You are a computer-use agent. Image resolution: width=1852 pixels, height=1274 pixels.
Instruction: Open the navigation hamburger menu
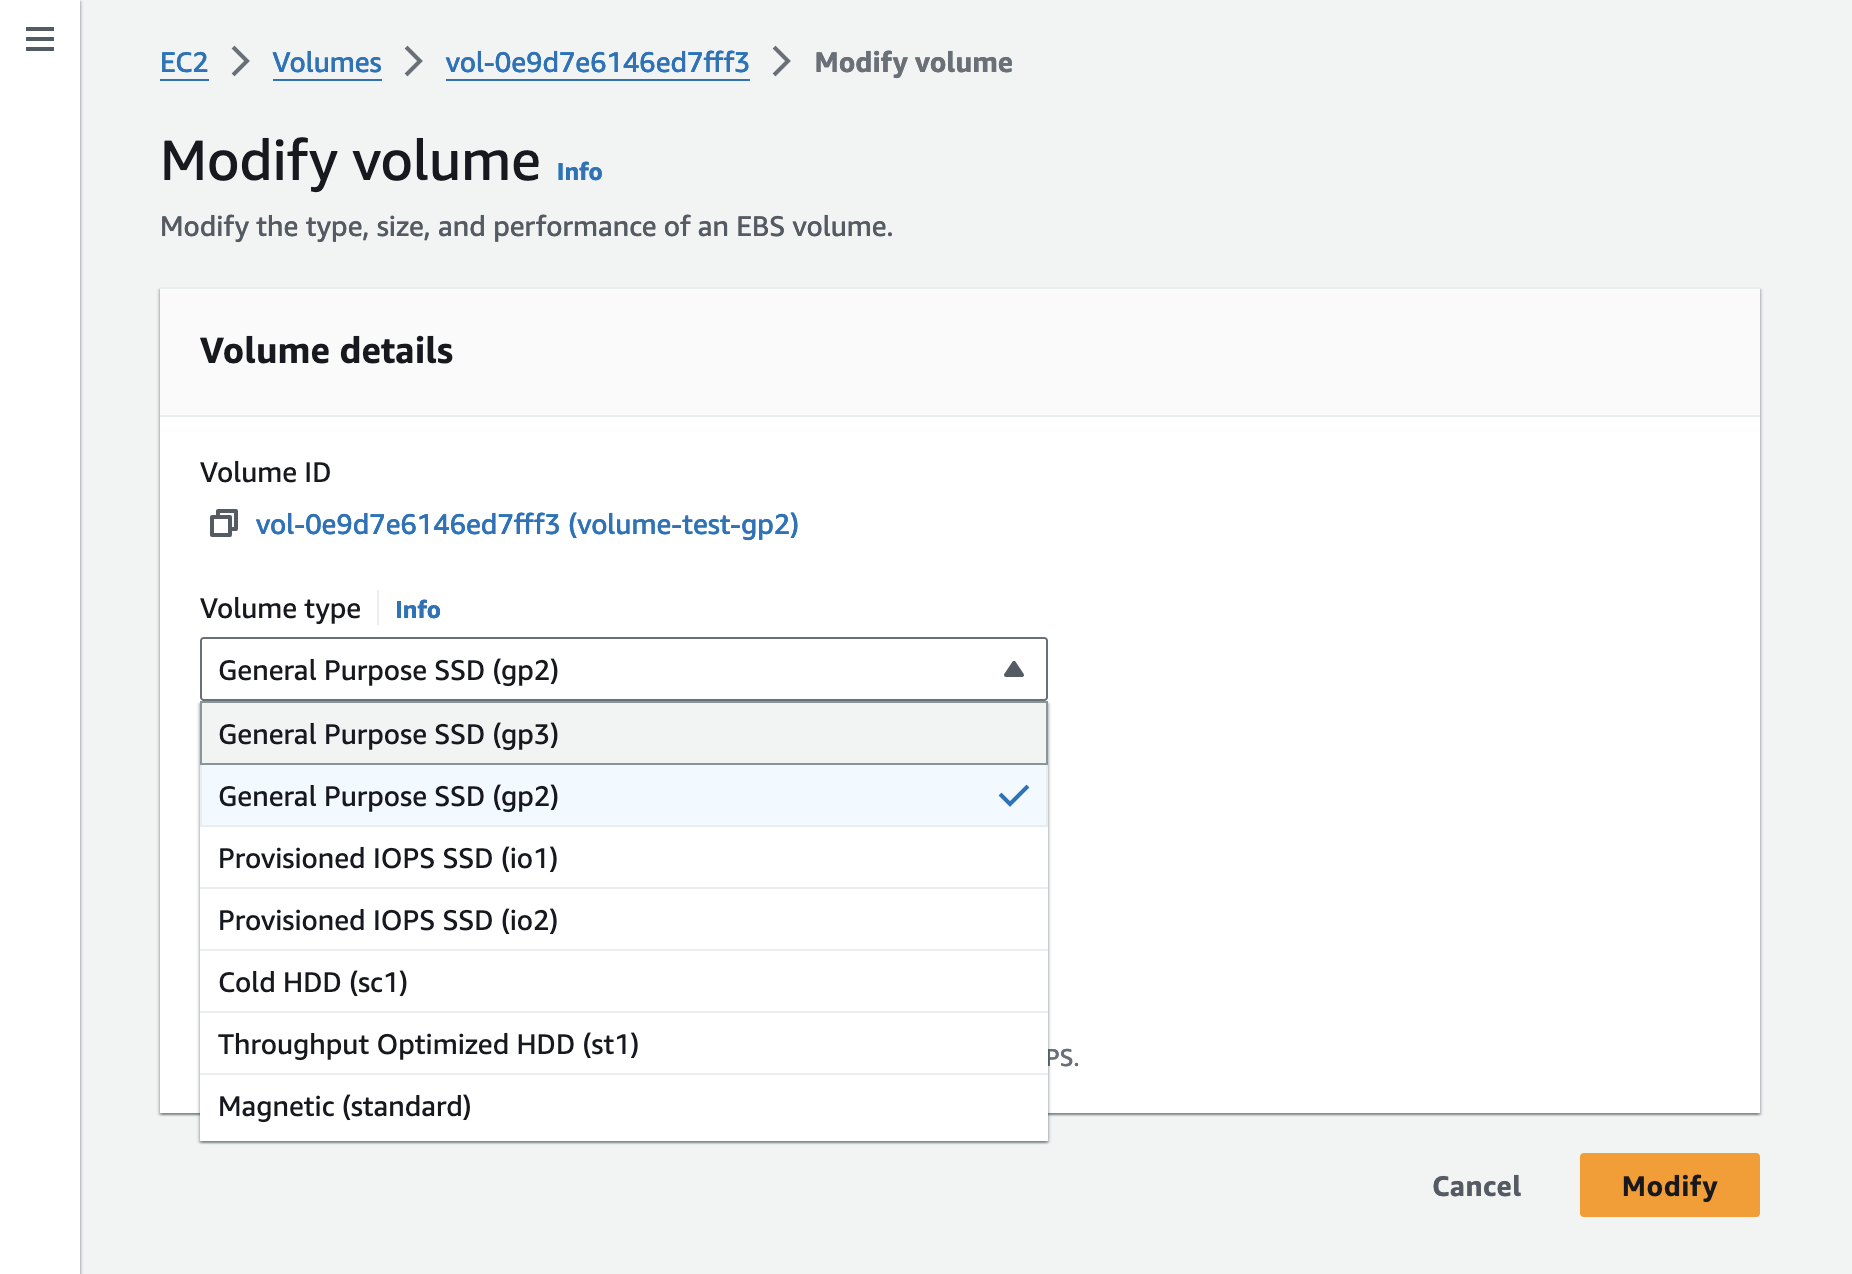pyautogui.click(x=38, y=38)
